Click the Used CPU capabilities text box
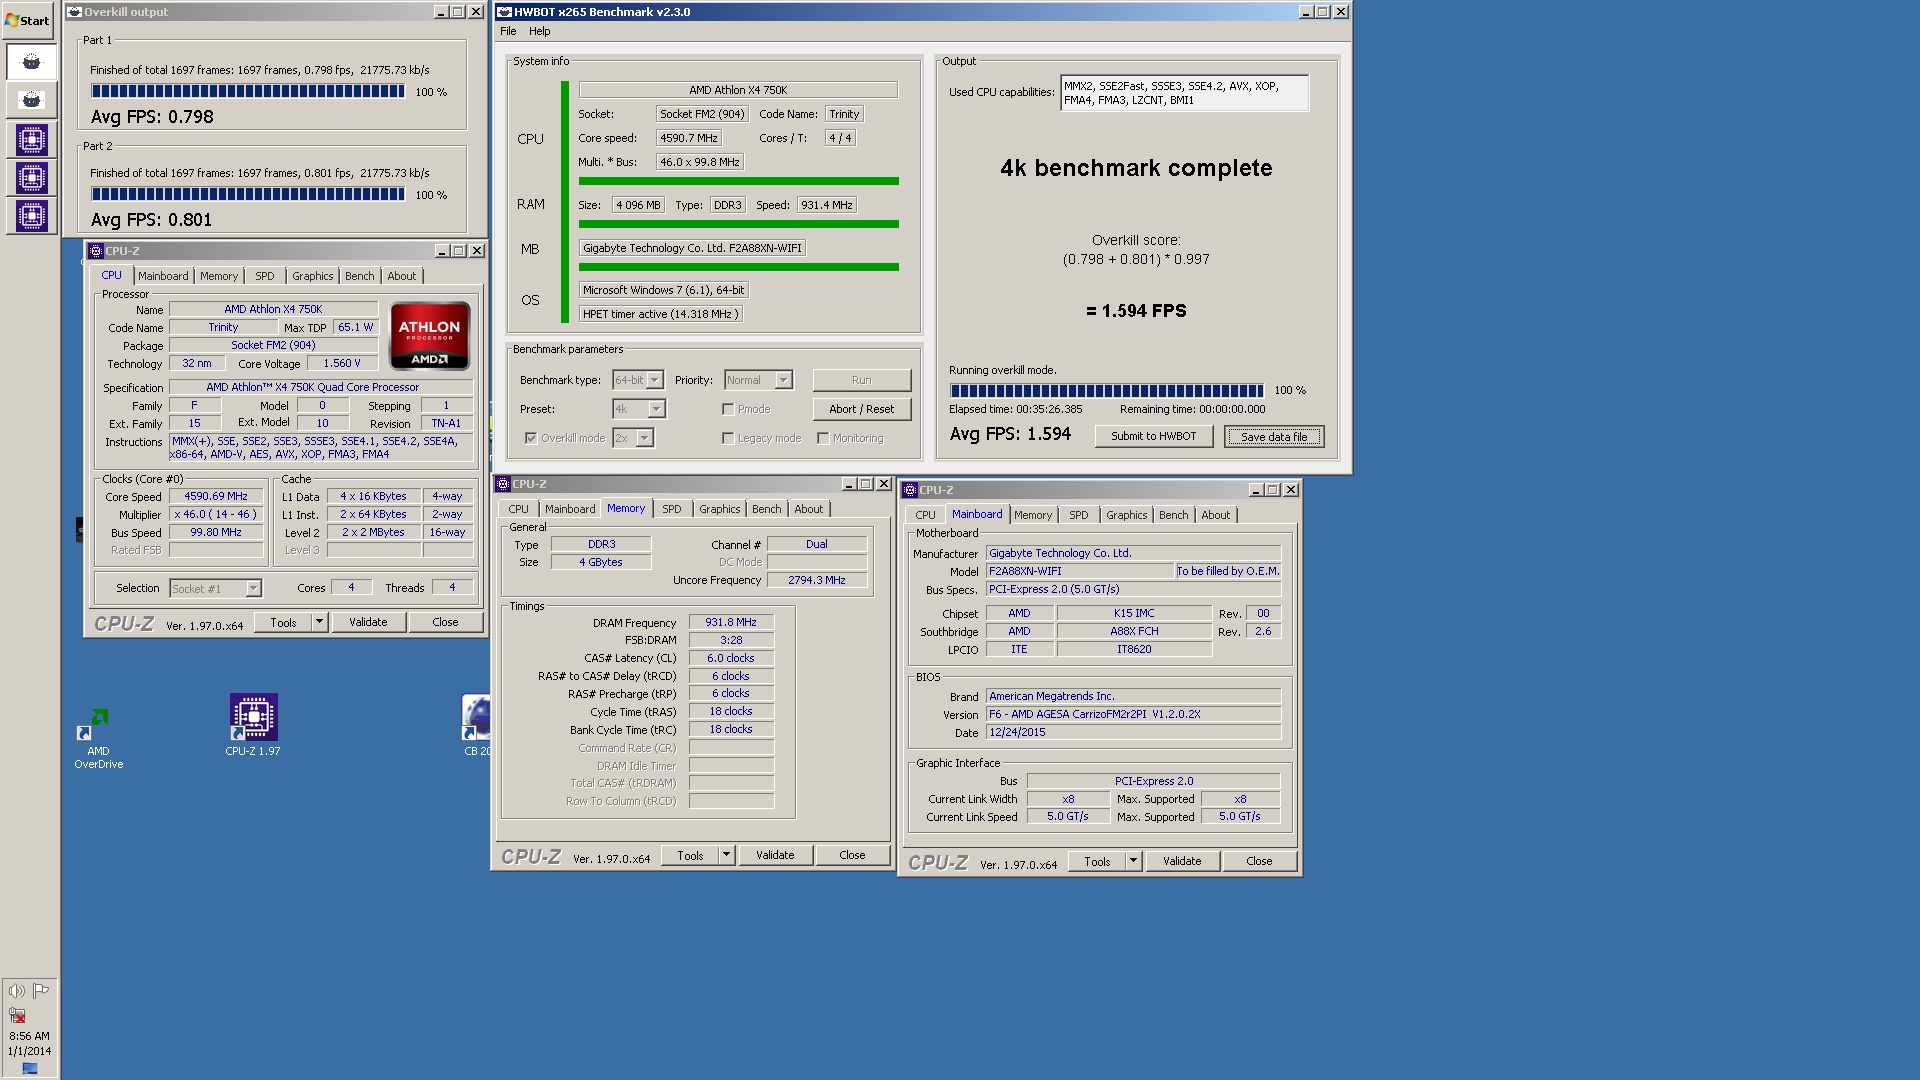The image size is (1920, 1080). click(1184, 93)
